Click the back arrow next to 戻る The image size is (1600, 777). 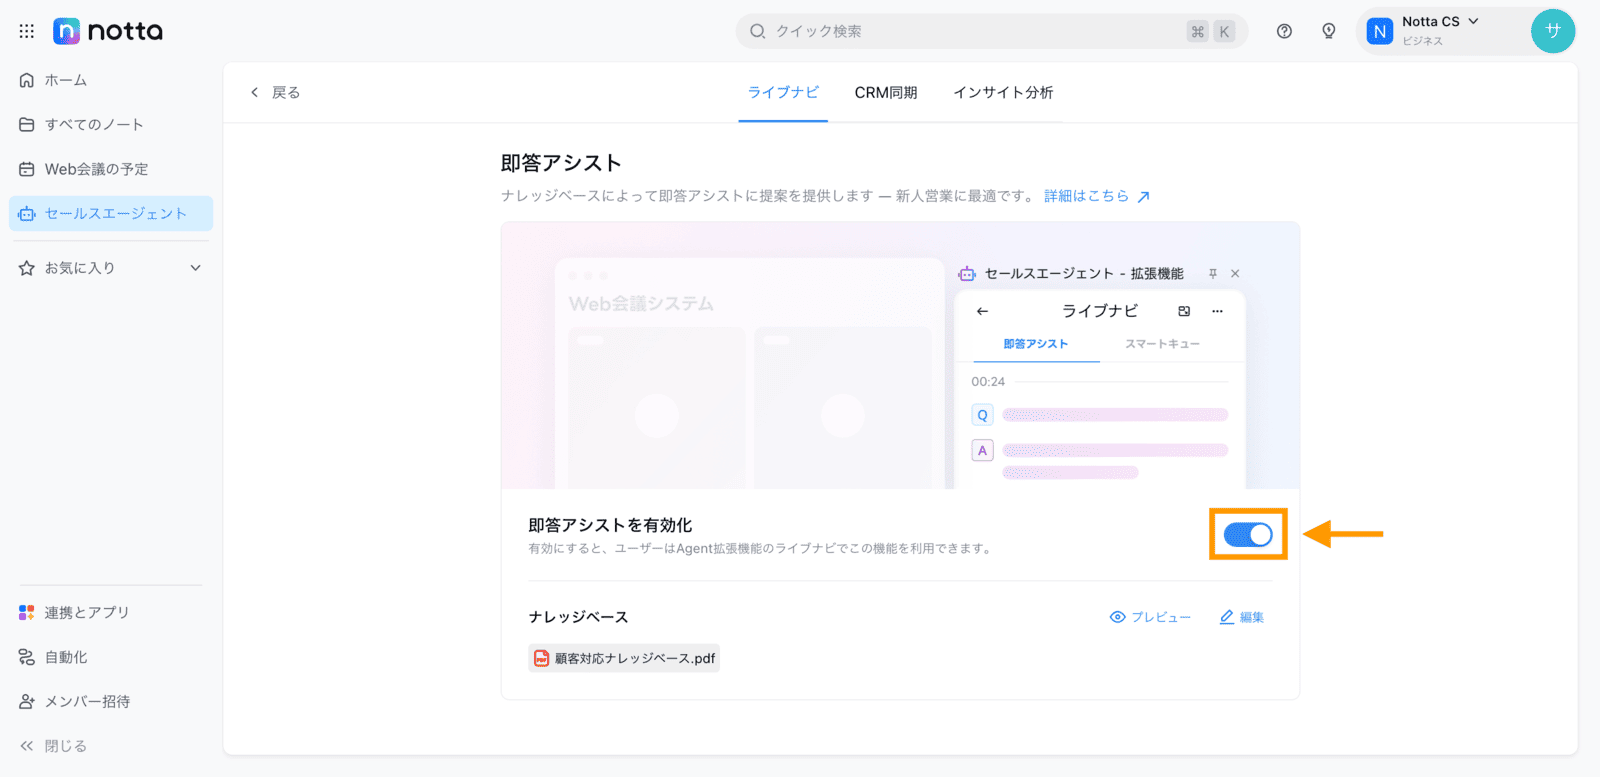(255, 92)
